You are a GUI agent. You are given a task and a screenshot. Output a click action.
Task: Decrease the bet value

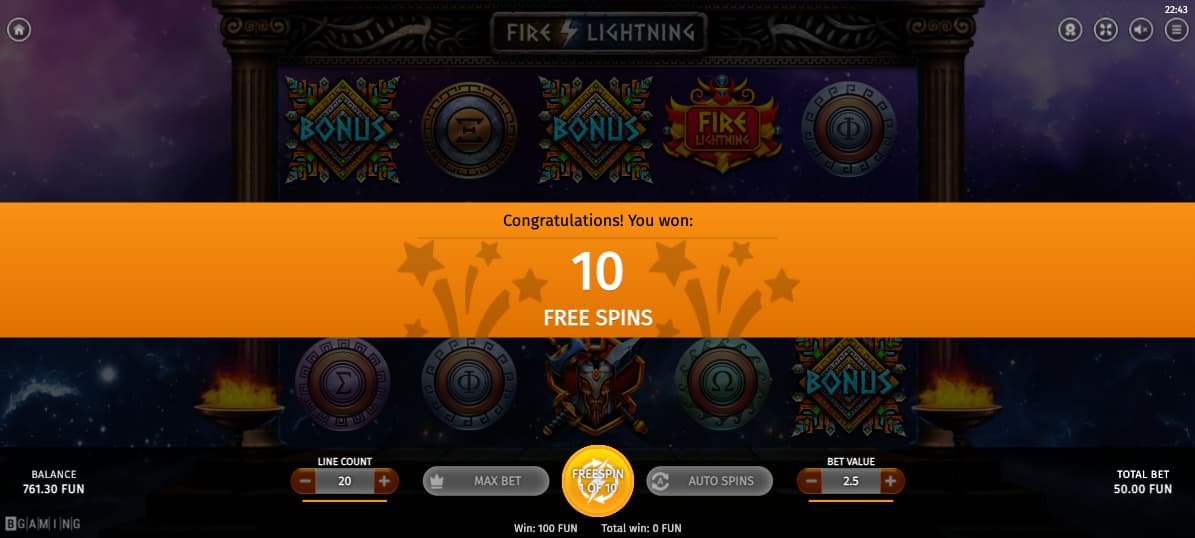[811, 481]
